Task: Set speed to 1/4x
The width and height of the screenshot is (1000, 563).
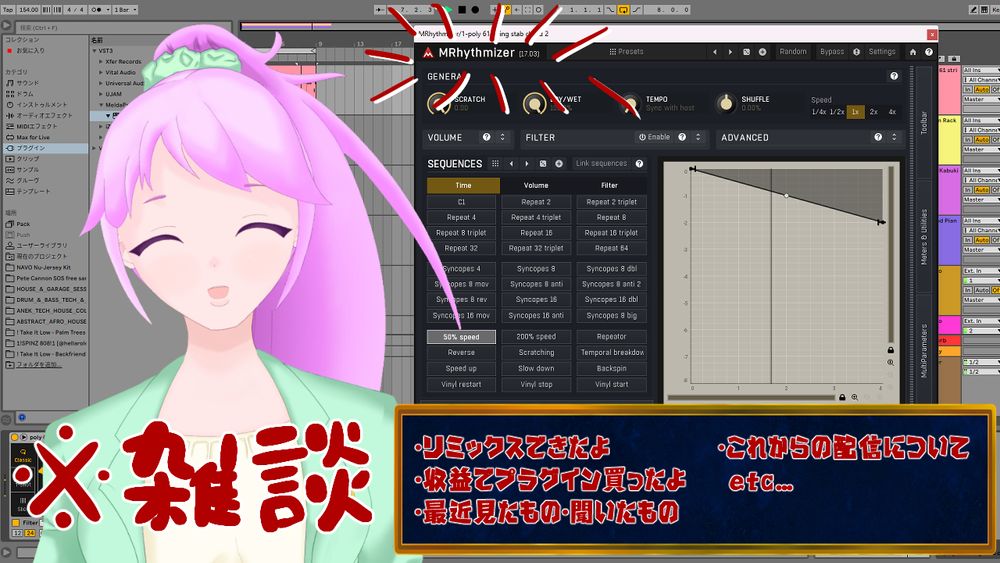Action: click(x=819, y=112)
